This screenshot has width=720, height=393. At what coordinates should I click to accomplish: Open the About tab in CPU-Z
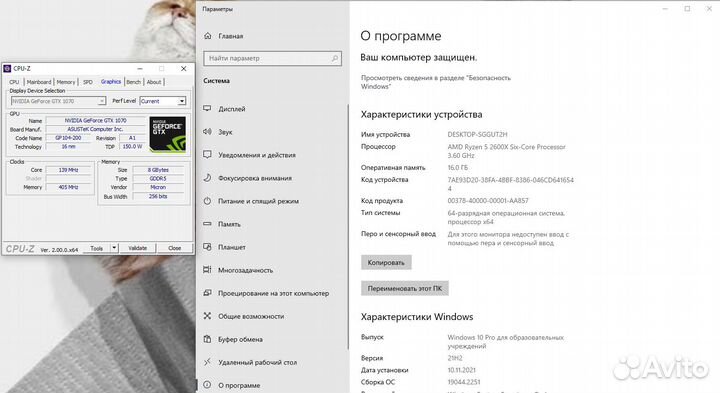pyautogui.click(x=154, y=82)
